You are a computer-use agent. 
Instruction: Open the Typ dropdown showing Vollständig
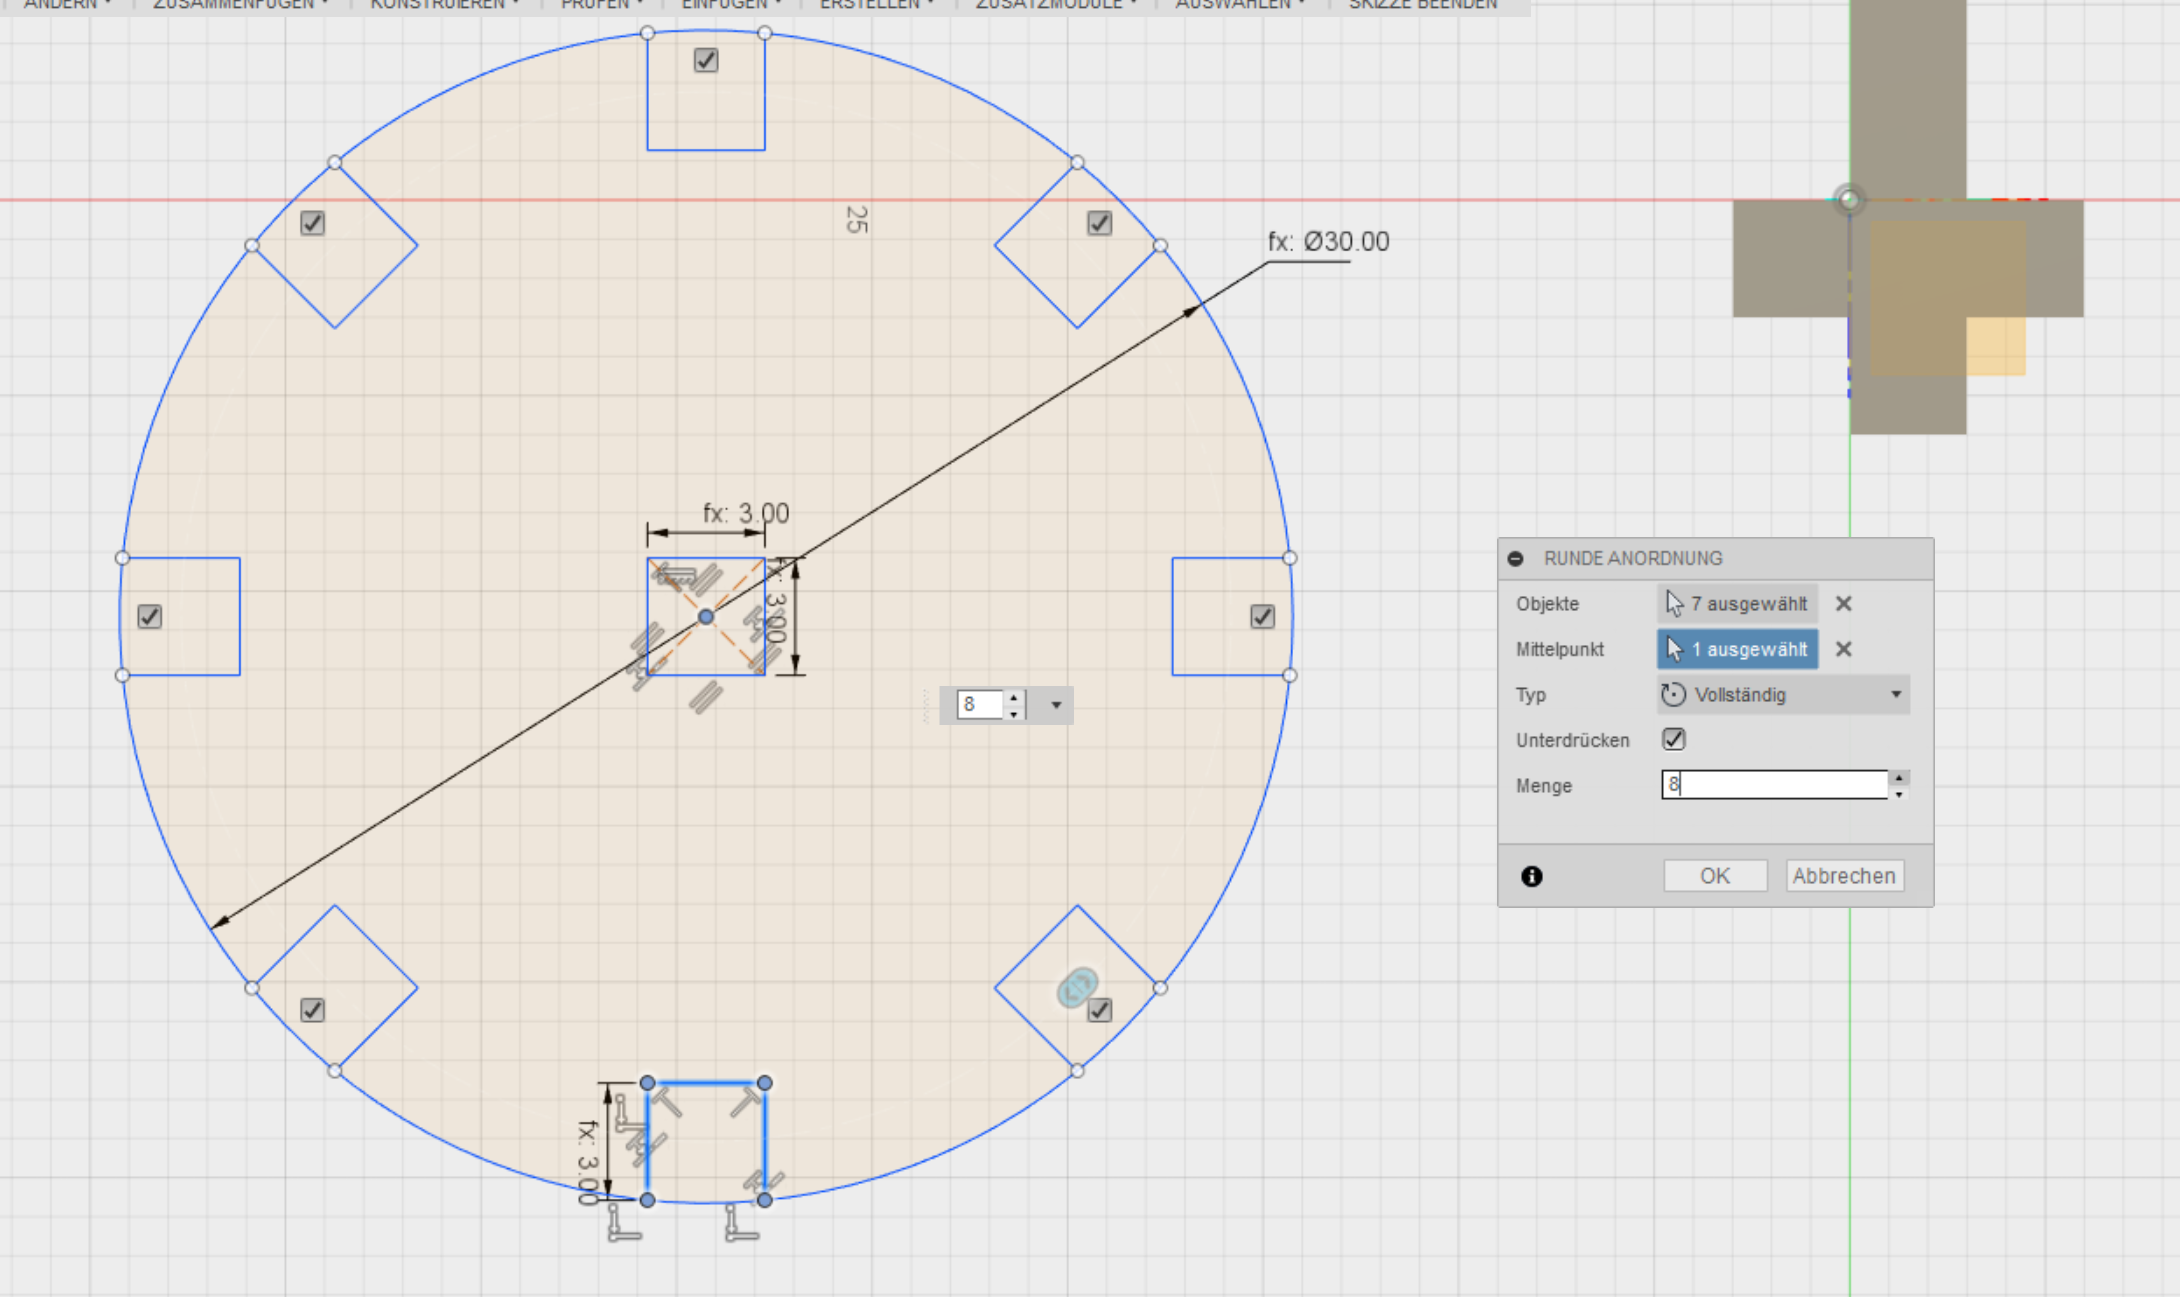point(1783,695)
